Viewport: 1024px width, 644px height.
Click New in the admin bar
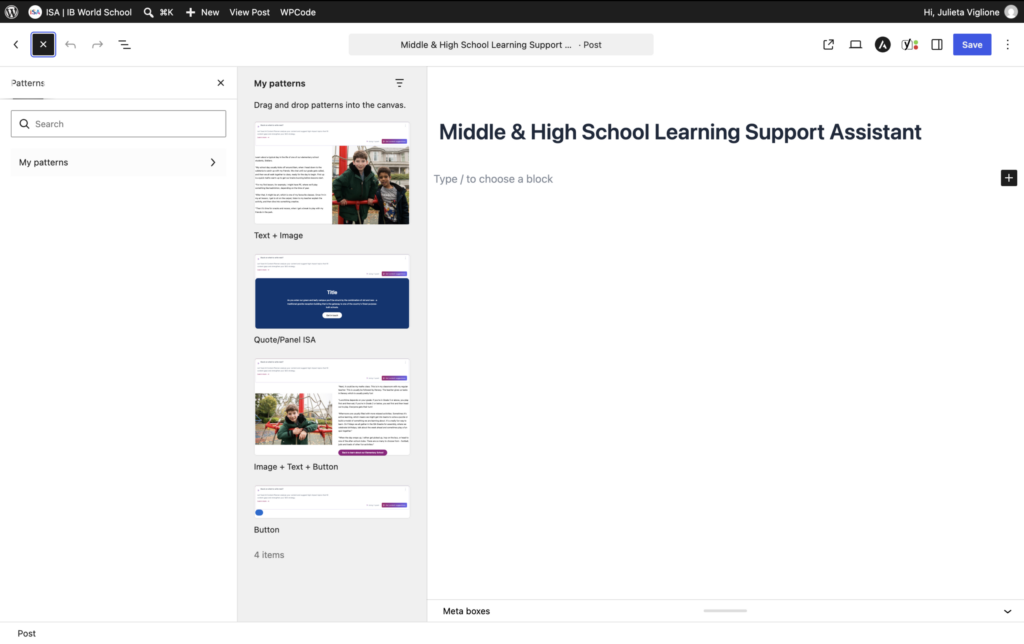(202, 12)
